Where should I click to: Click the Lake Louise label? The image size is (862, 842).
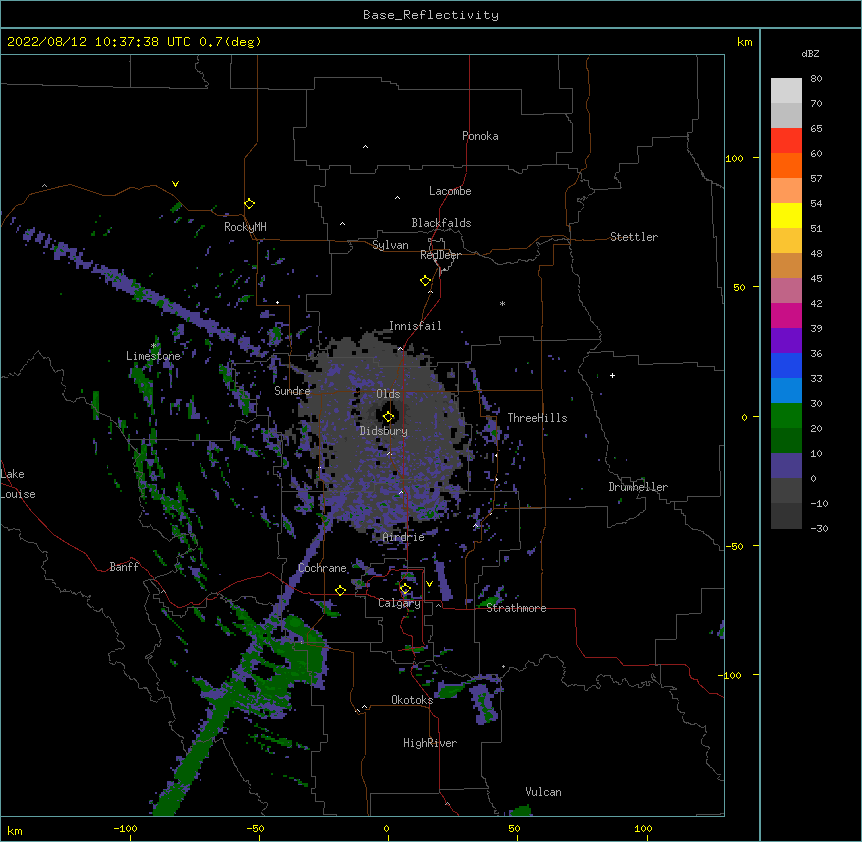(18, 484)
